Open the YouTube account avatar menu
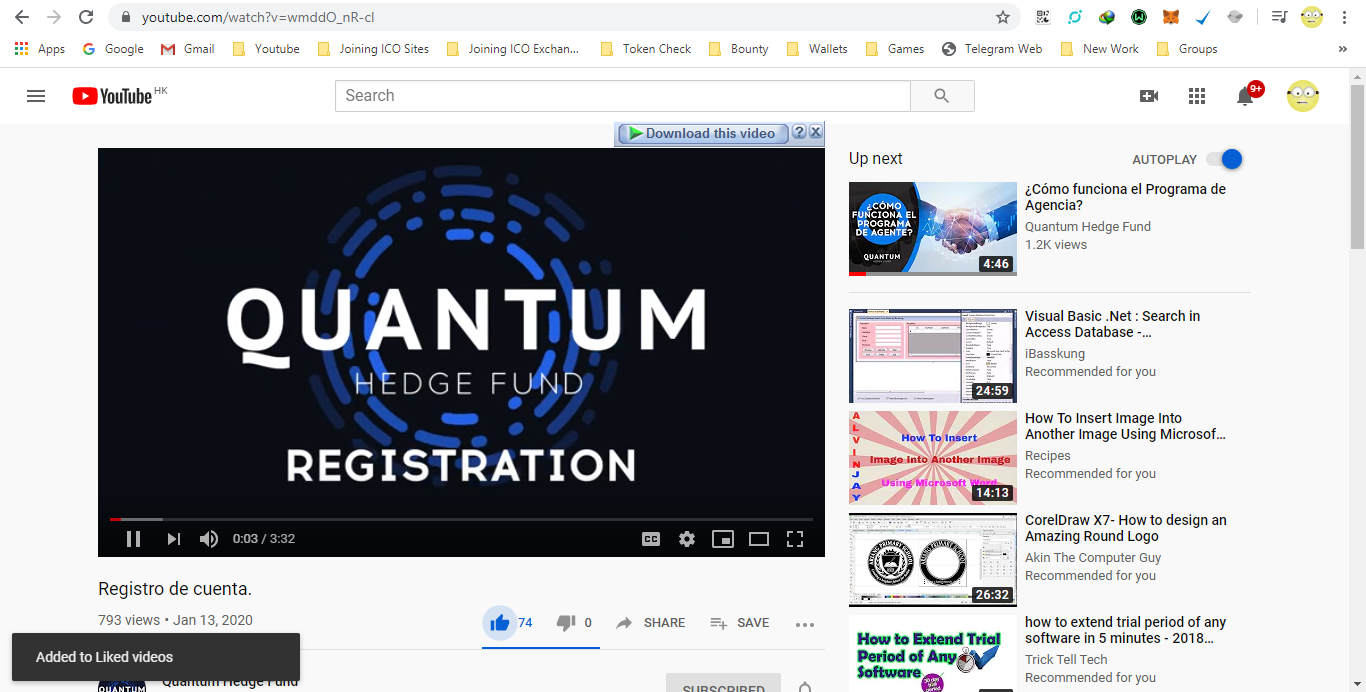Screen dimensions: 1366x692 pos(1302,96)
